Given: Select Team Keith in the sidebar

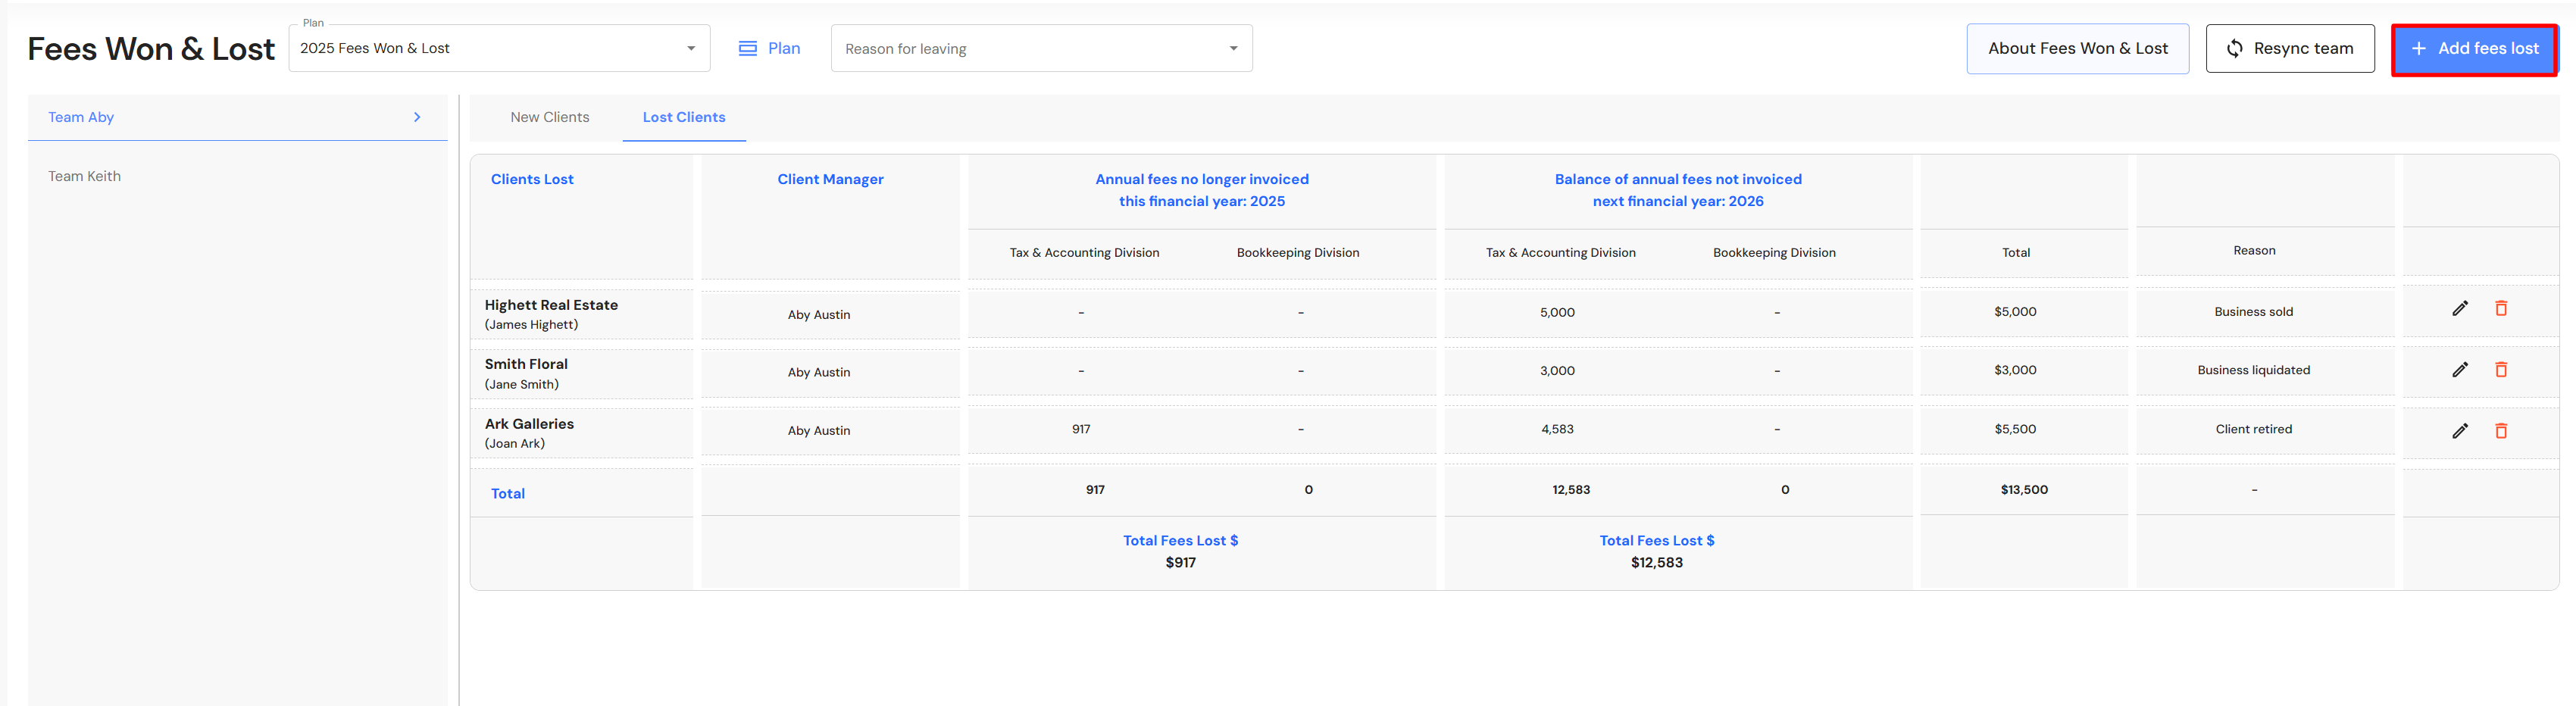Looking at the screenshot, I should click(85, 177).
